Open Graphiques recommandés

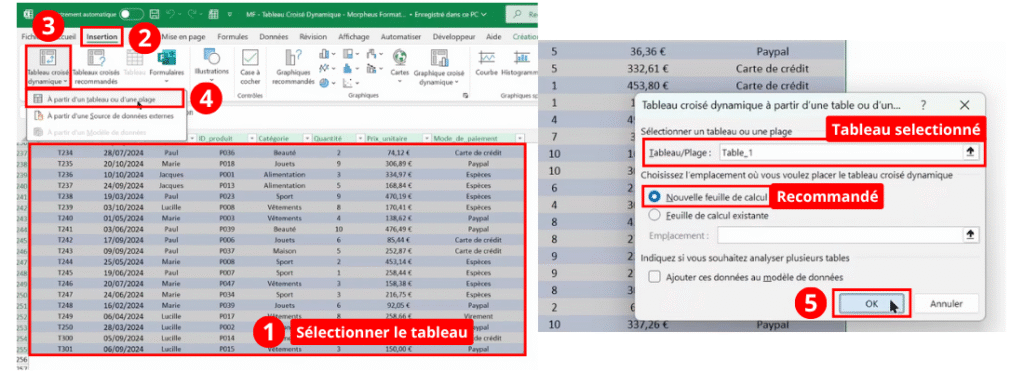pyautogui.click(x=293, y=67)
